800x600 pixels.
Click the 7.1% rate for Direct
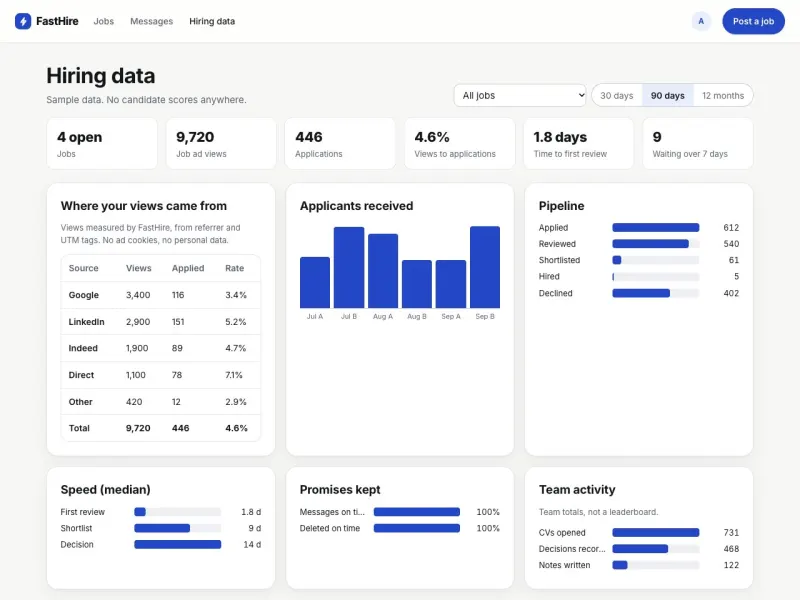tap(234, 375)
